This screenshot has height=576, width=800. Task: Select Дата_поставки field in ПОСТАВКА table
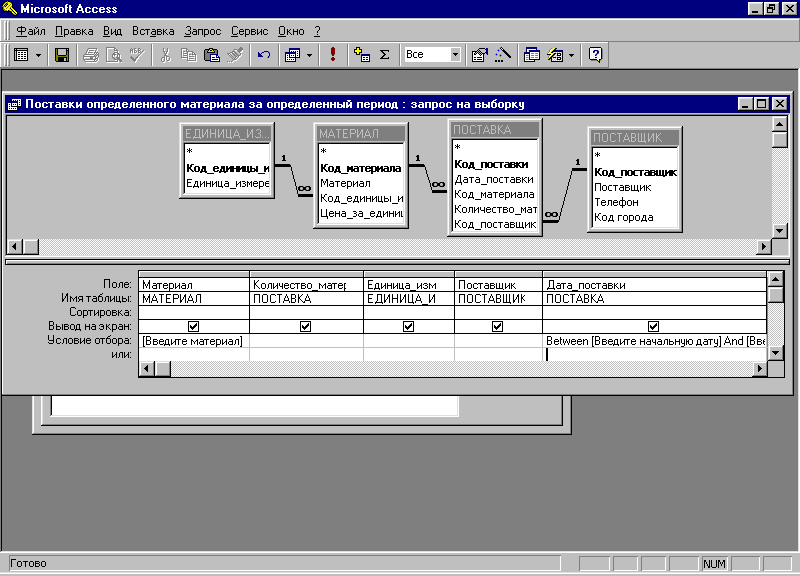pos(494,179)
